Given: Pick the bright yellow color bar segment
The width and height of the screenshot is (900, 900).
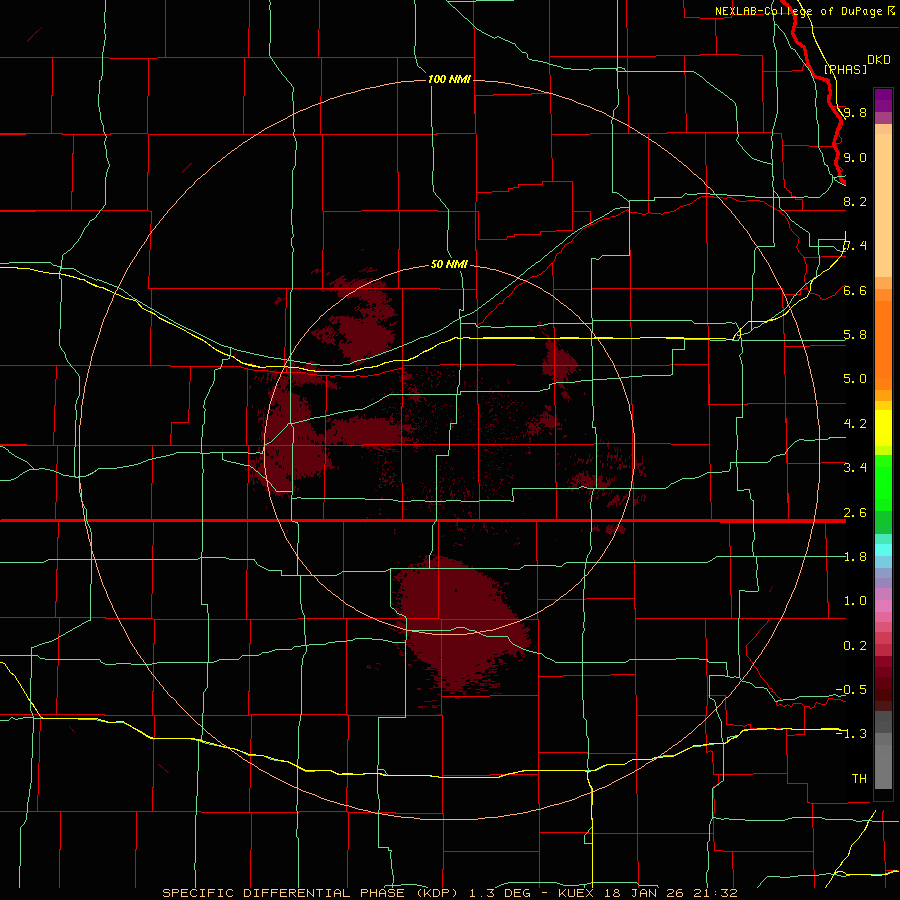Looking at the screenshot, I should point(883,428).
